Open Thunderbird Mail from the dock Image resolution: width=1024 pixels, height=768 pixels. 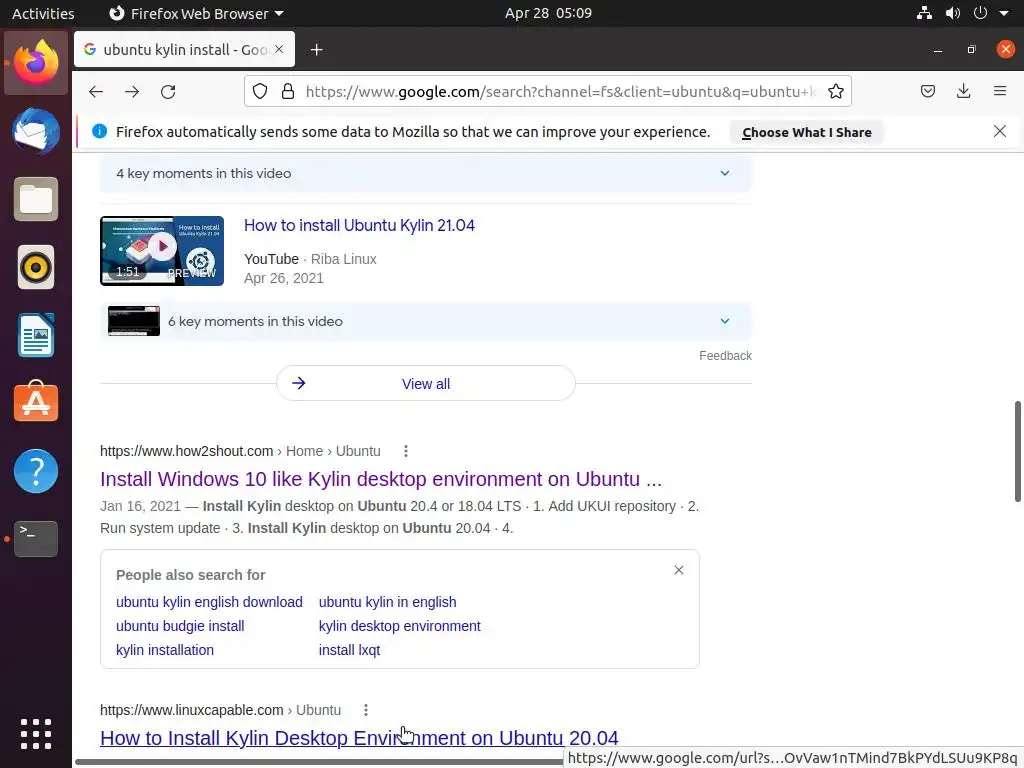click(36, 131)
